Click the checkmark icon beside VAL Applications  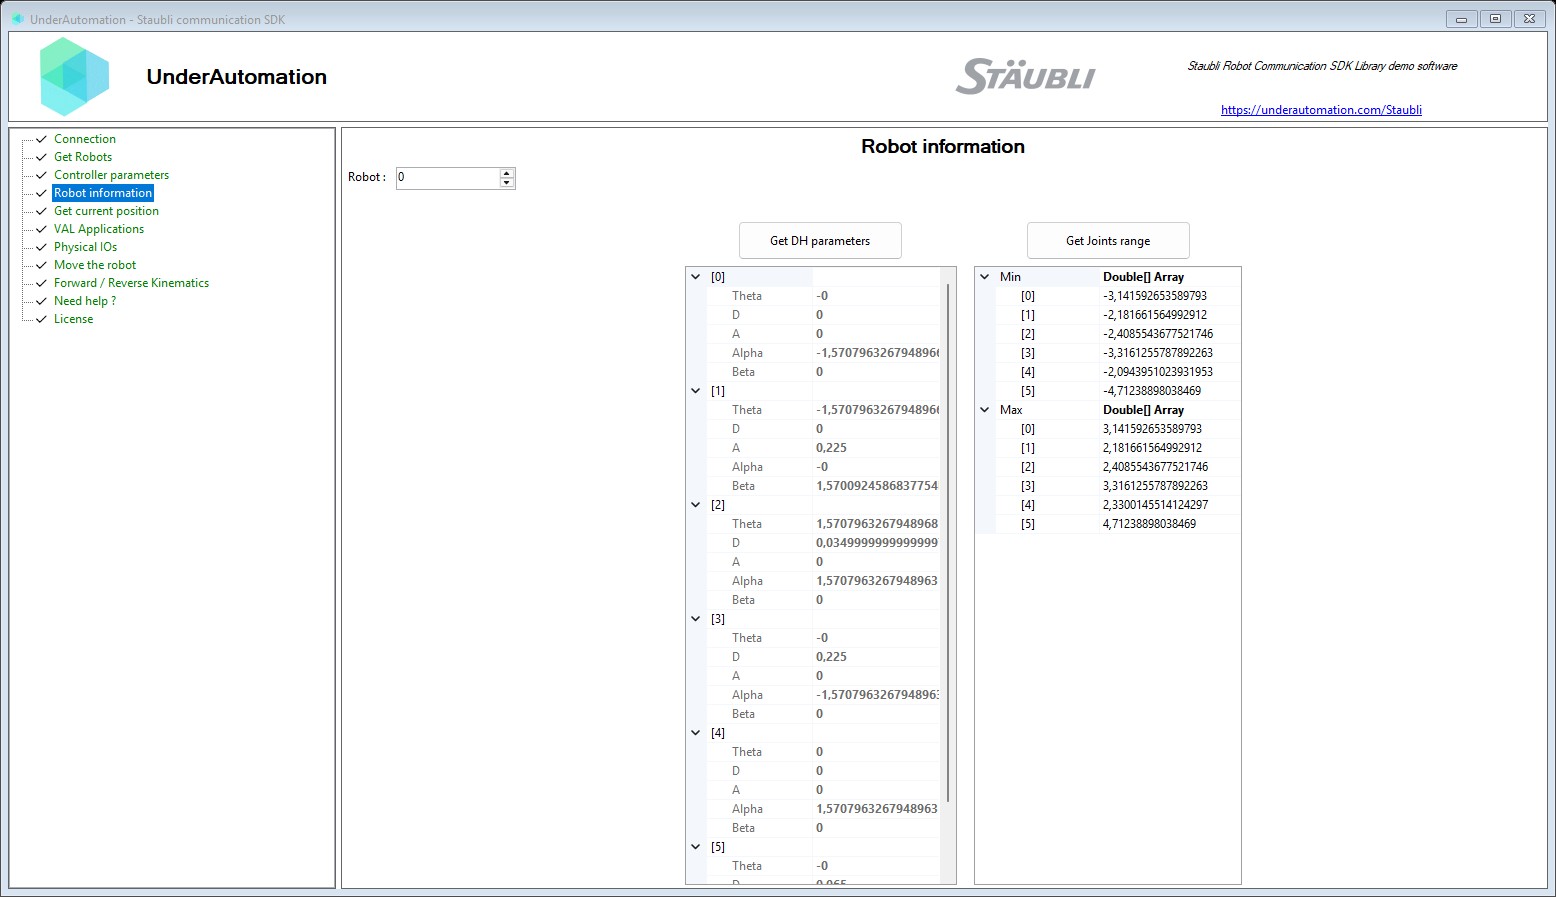pos(41,229)
